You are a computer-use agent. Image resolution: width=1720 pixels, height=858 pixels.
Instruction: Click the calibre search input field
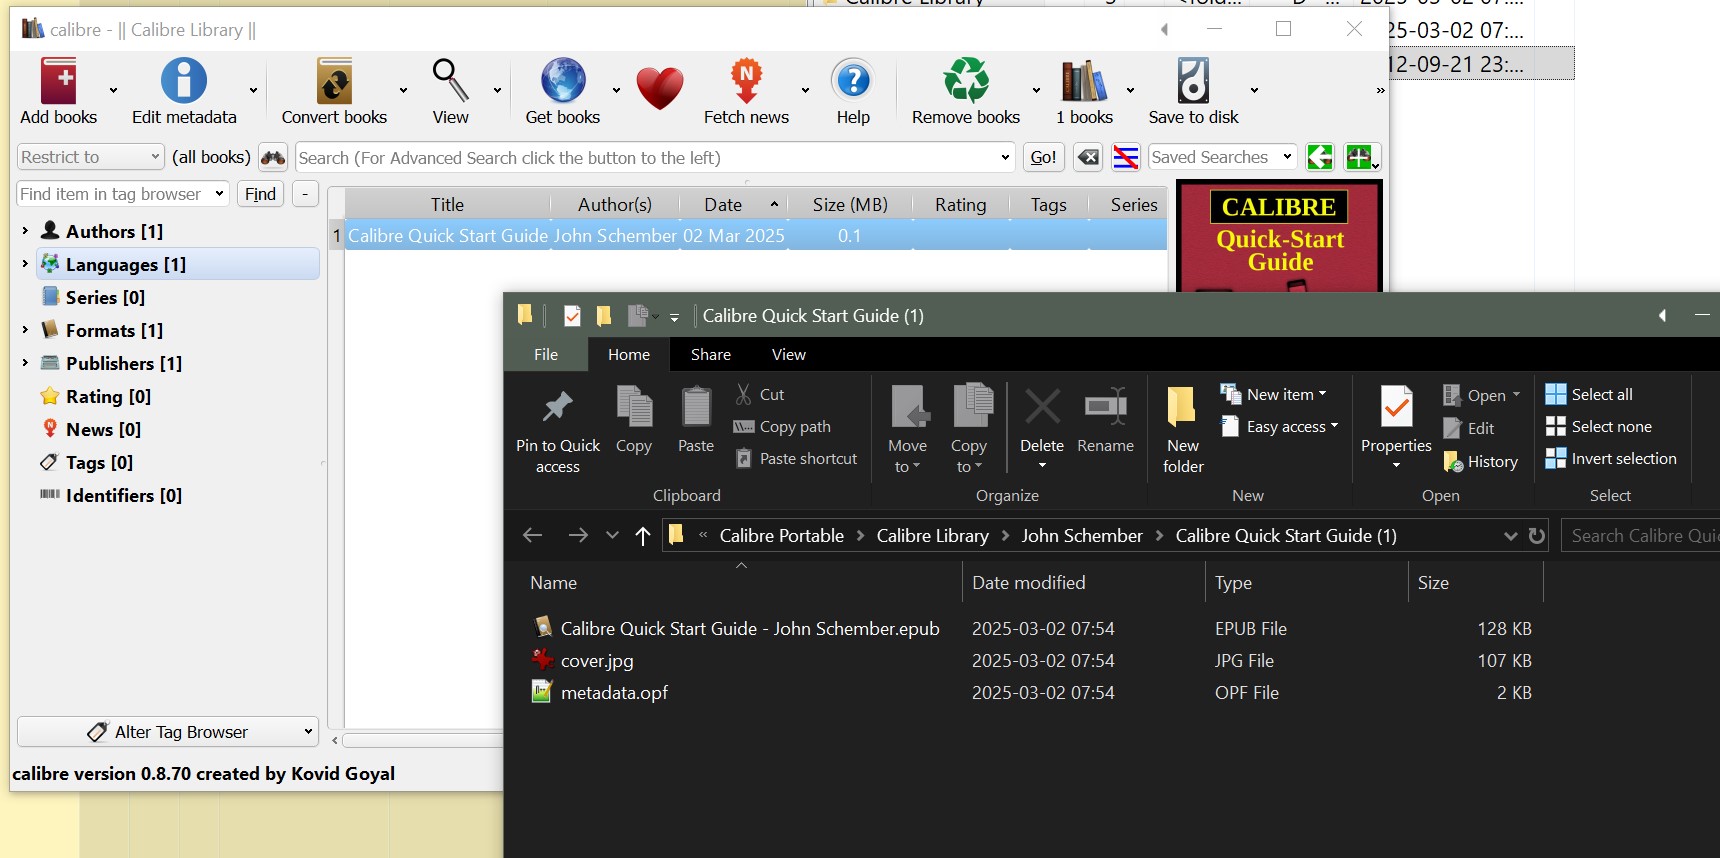(655, 157)
